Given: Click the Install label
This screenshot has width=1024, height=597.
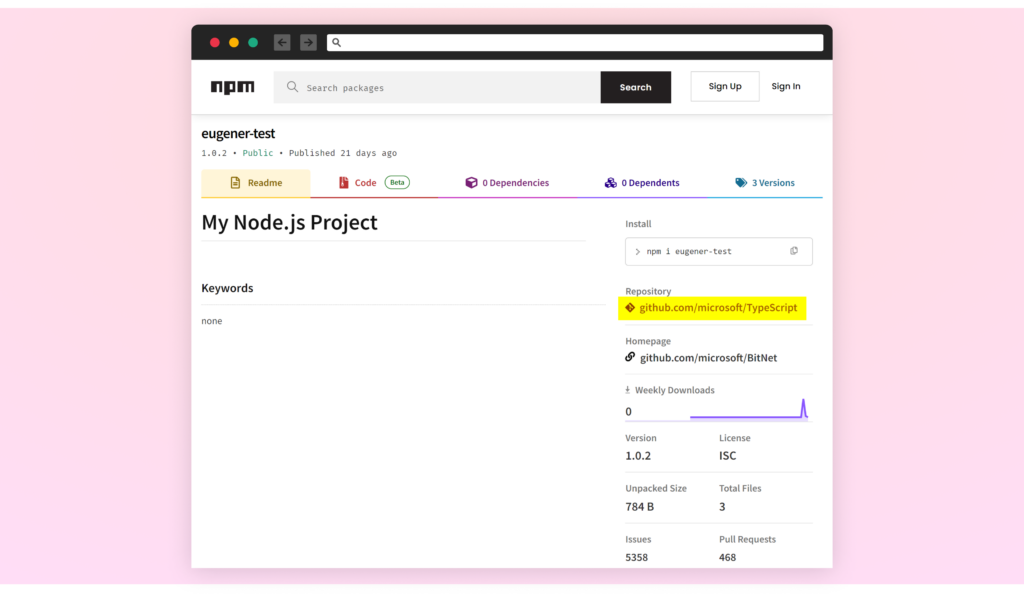Looking at the screenshot, I should pos(638,223).
